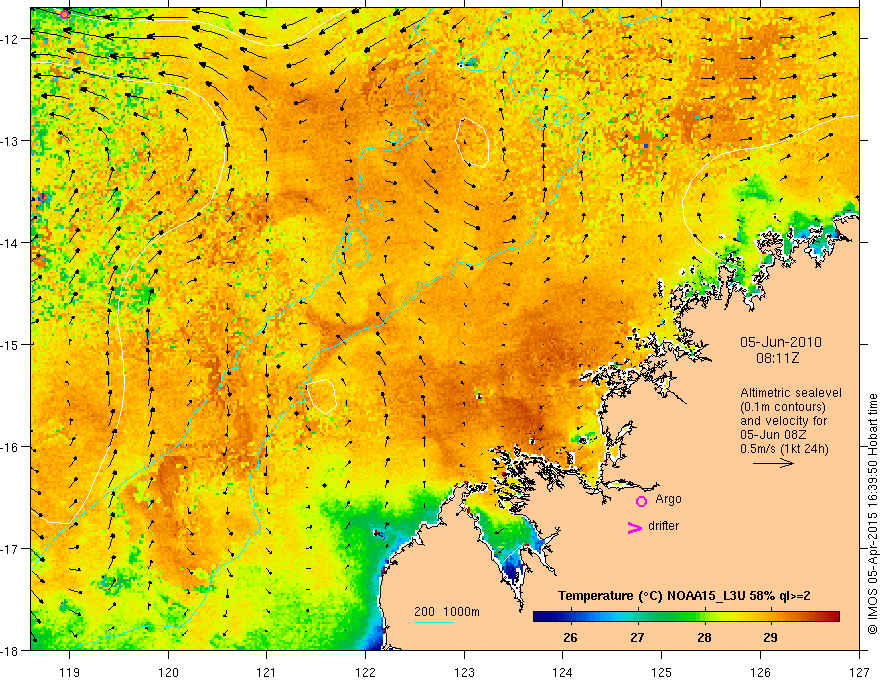Click the longitude axis label 120
Image resolution: width=880 pixels, height=680 pixels.
168,673
